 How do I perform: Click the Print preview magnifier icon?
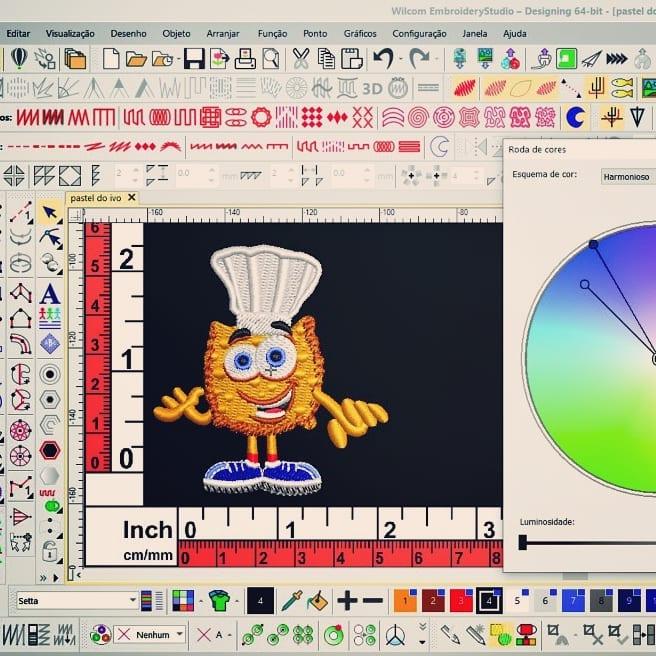click(x=271, y=59)
